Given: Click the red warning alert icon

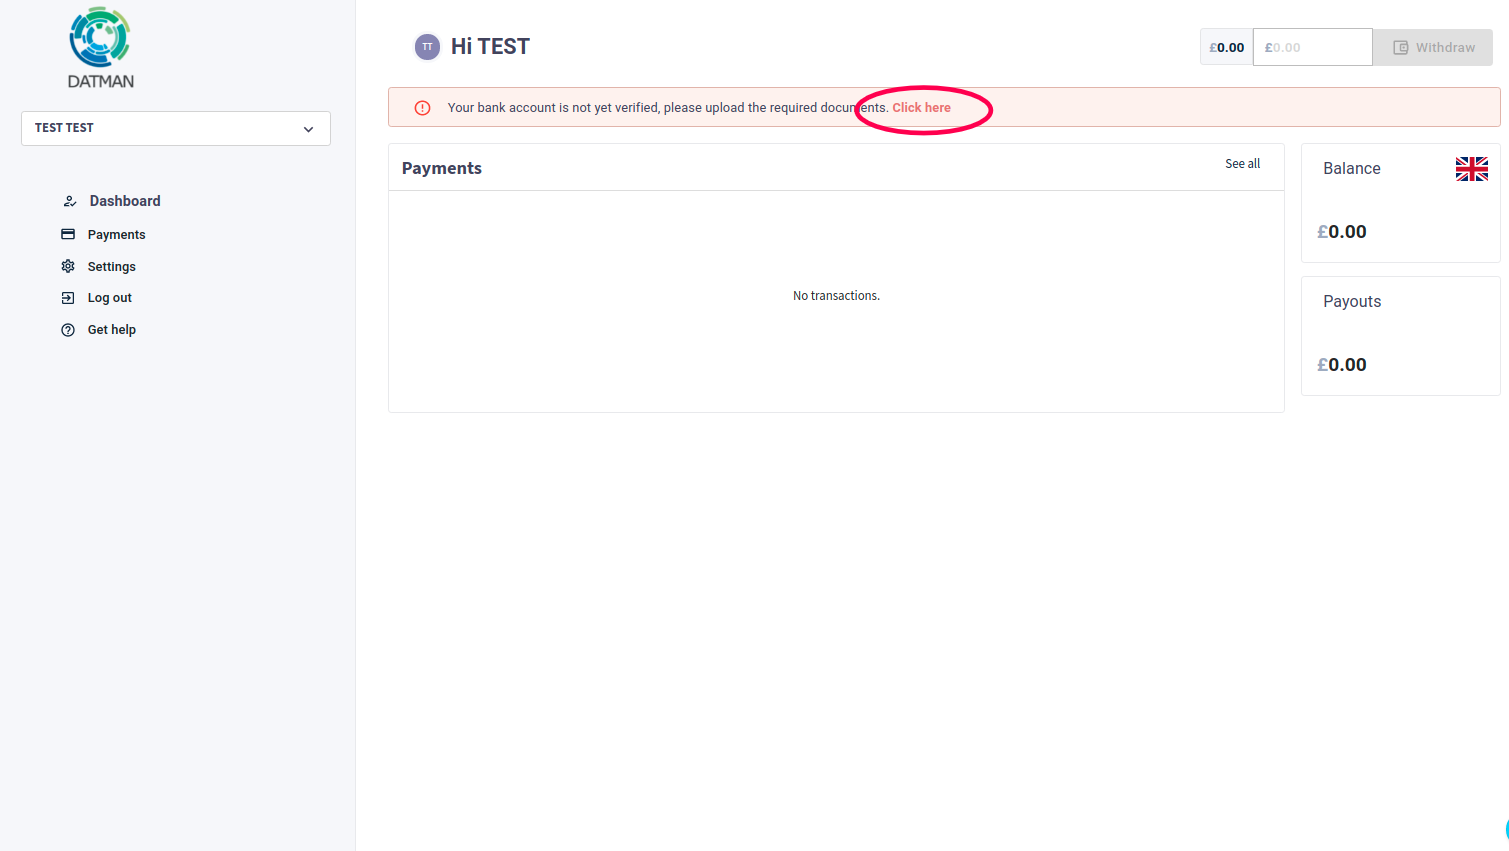Looking at the screenshot, I should [x=422, y=108].
